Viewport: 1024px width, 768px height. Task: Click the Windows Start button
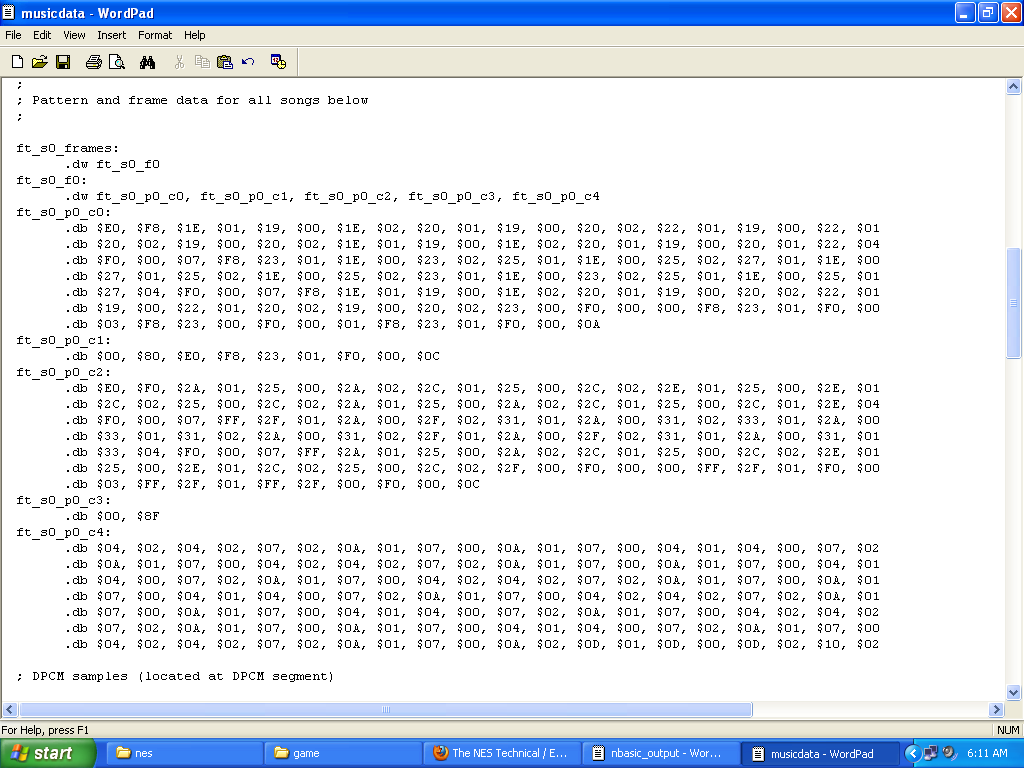tap(48, 753)
